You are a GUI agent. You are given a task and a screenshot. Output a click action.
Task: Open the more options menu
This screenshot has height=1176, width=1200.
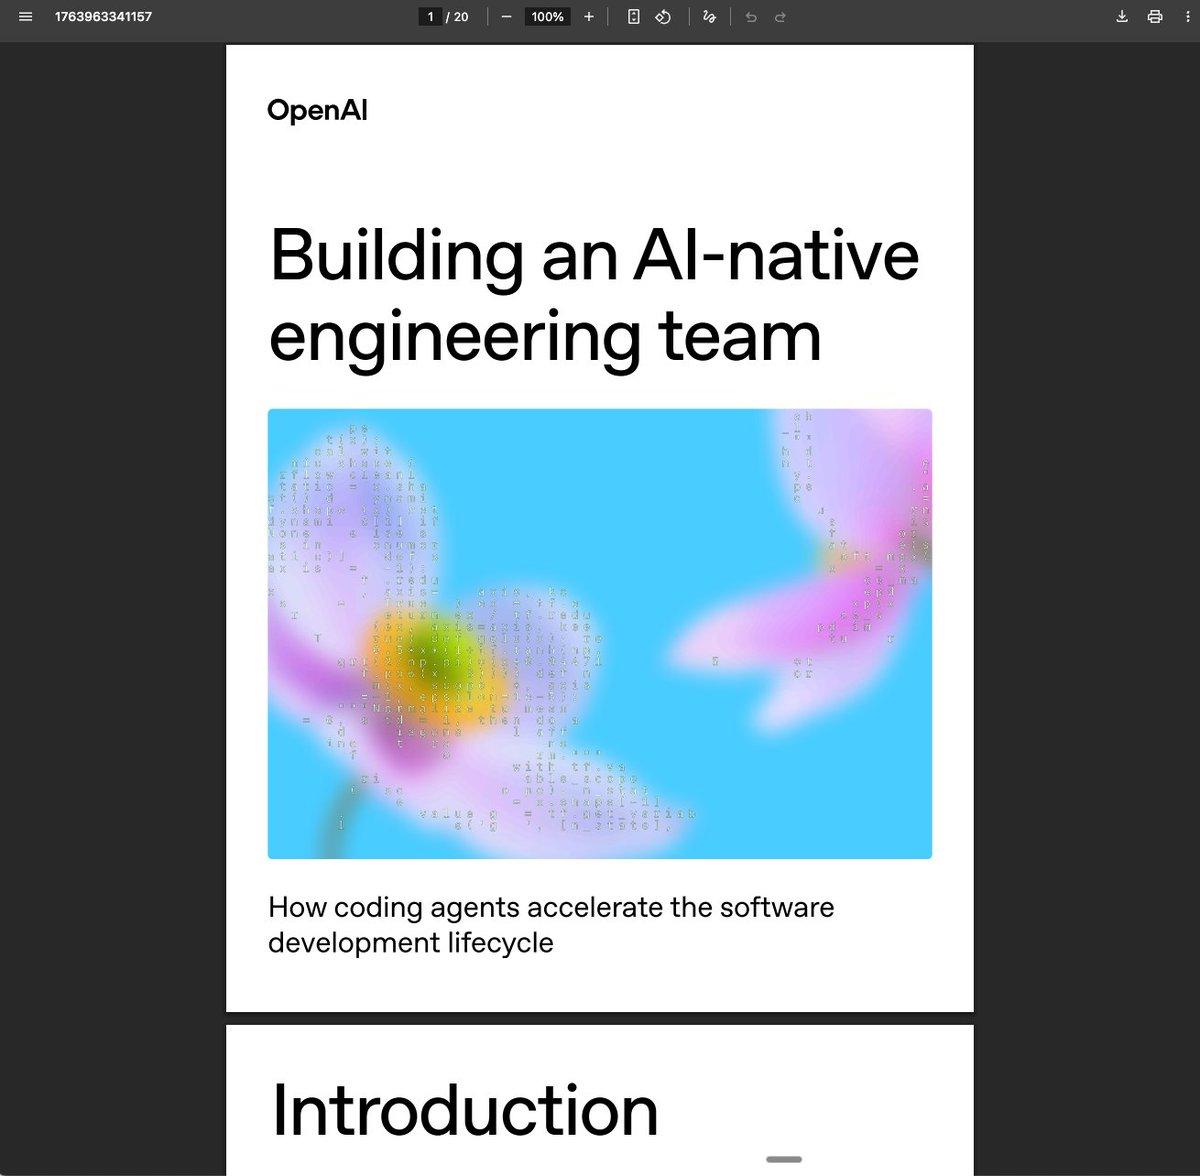point(1189,16)
